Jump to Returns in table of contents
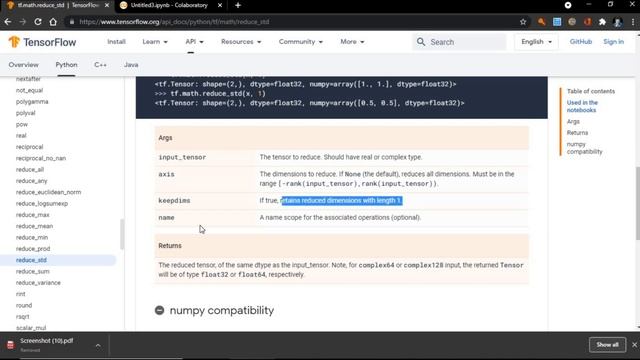 coord(577,133)
